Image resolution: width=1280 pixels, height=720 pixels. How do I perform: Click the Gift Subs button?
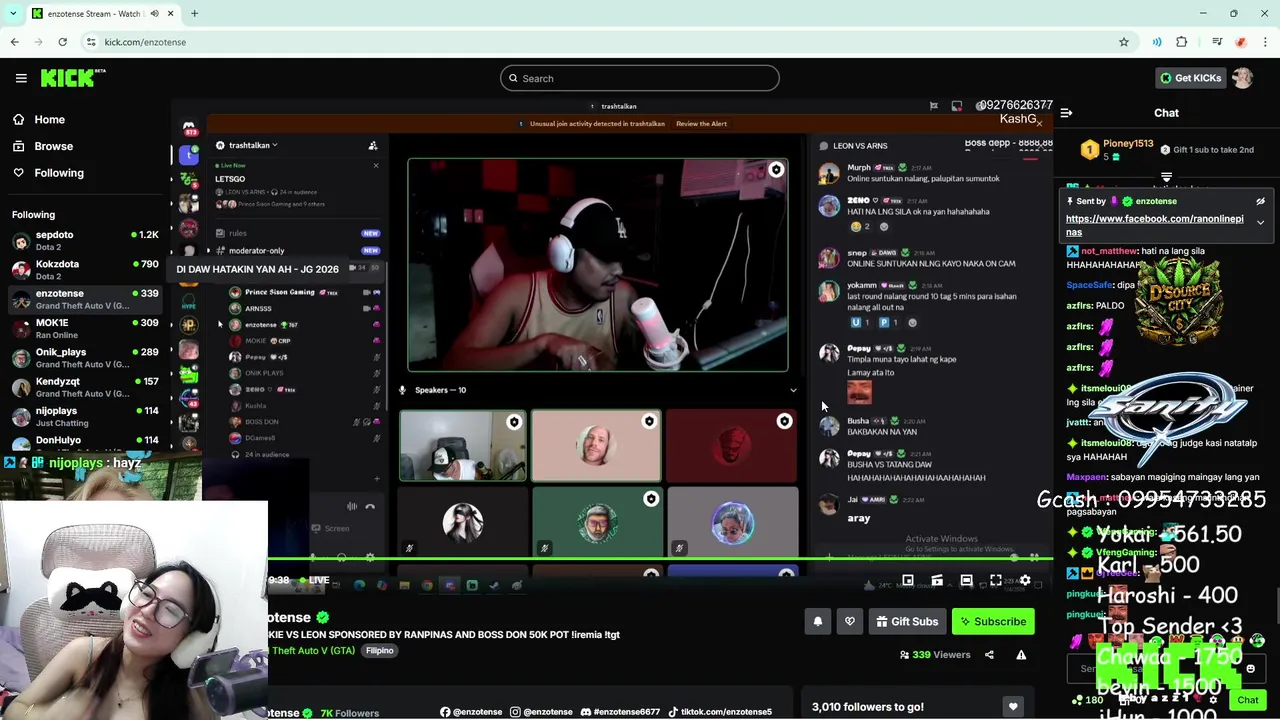pos(906,622)
